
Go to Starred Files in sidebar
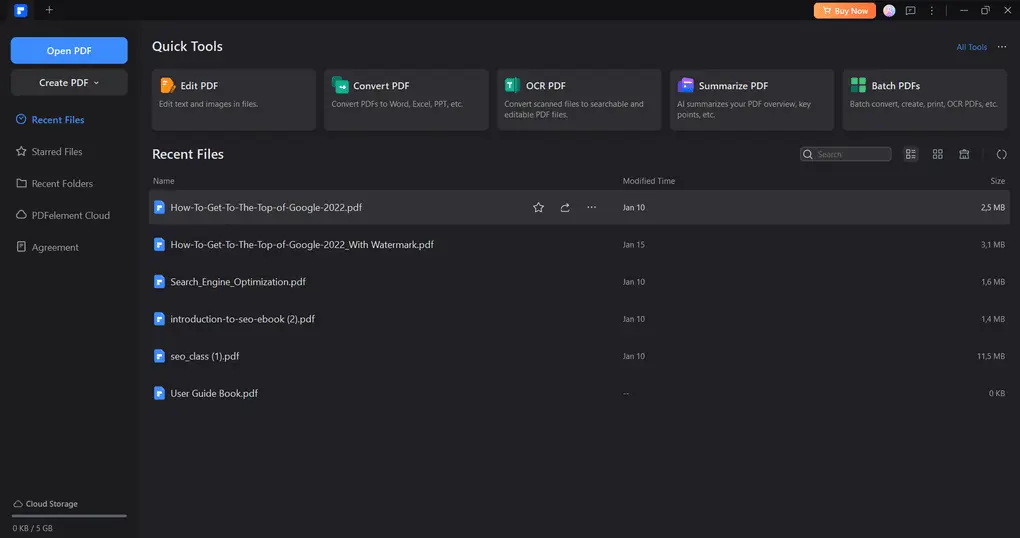point(57,152)
